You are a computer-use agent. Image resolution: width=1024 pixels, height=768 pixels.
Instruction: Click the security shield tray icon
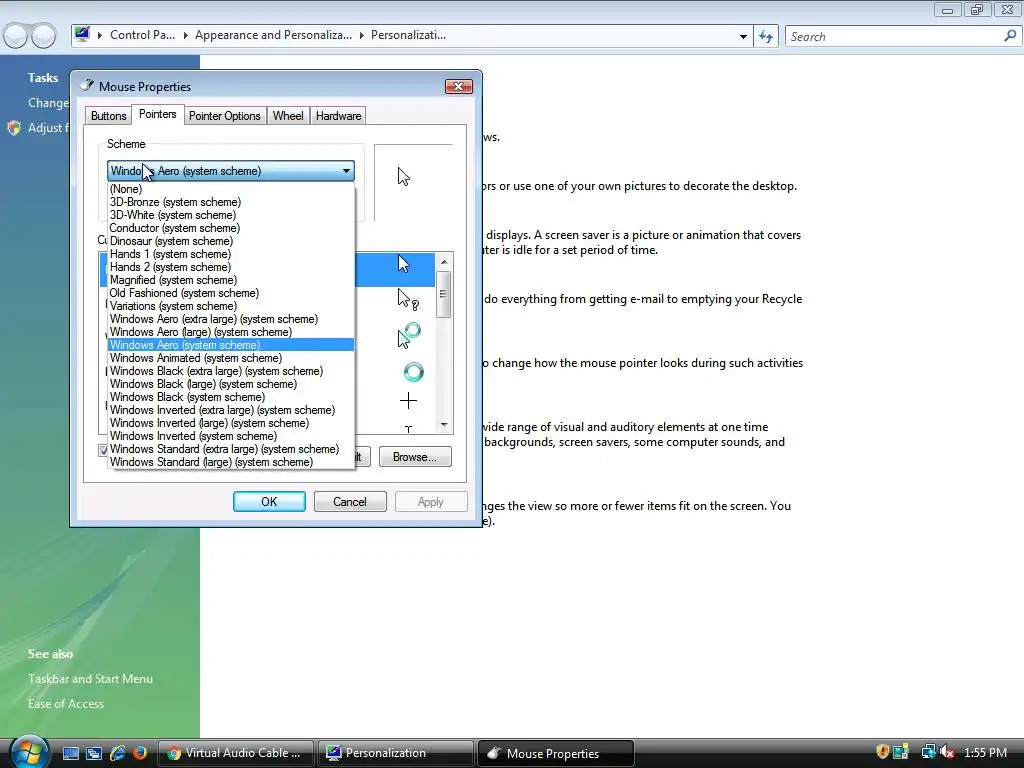click(882, 752)
